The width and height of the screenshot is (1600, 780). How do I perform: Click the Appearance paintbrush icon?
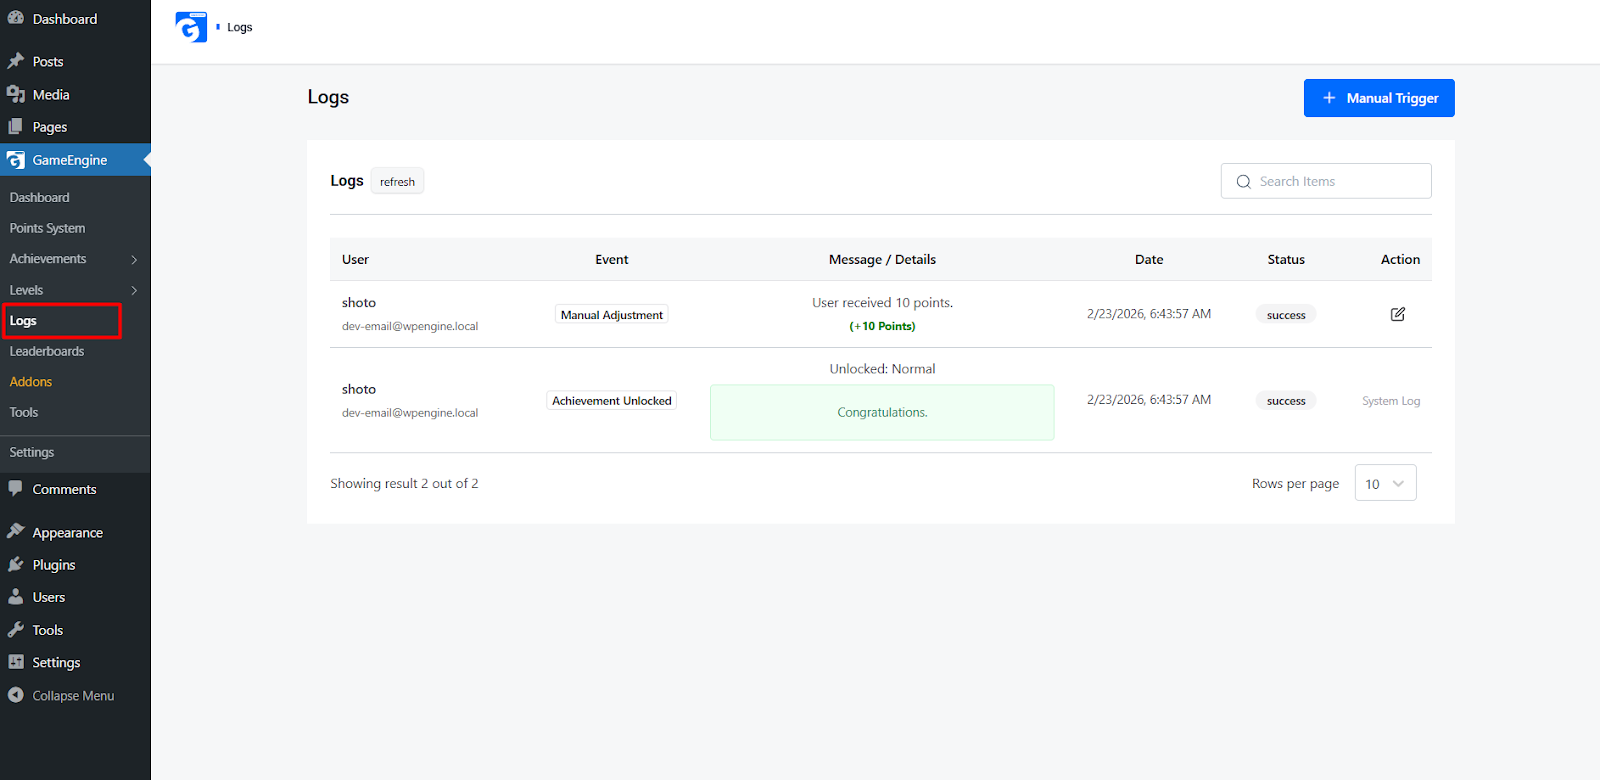[16, 532]
